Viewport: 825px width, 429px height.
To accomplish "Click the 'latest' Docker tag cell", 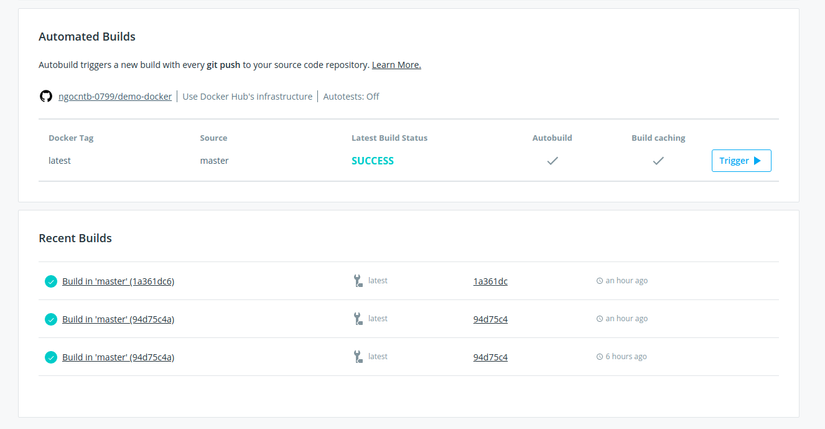I will point(60,161).
